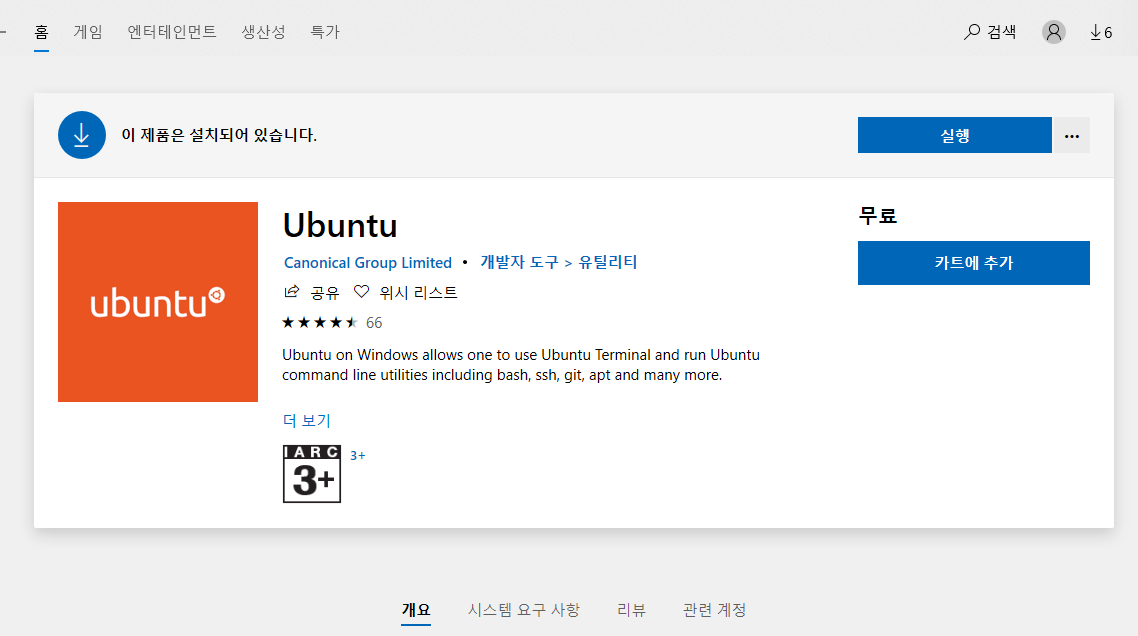Open the 생산성 tab
This screenshot has height=636, width=1138.
(263, 32)
